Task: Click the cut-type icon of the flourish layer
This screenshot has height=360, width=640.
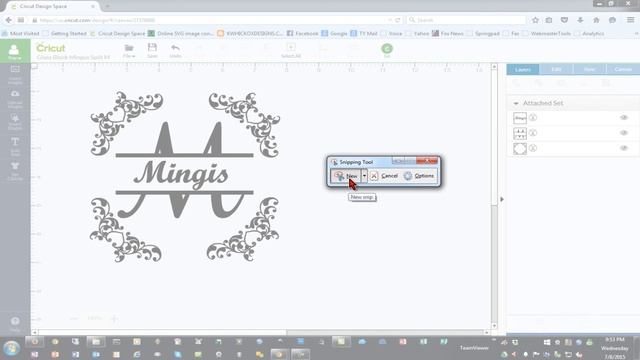Action: coord(533,148)
